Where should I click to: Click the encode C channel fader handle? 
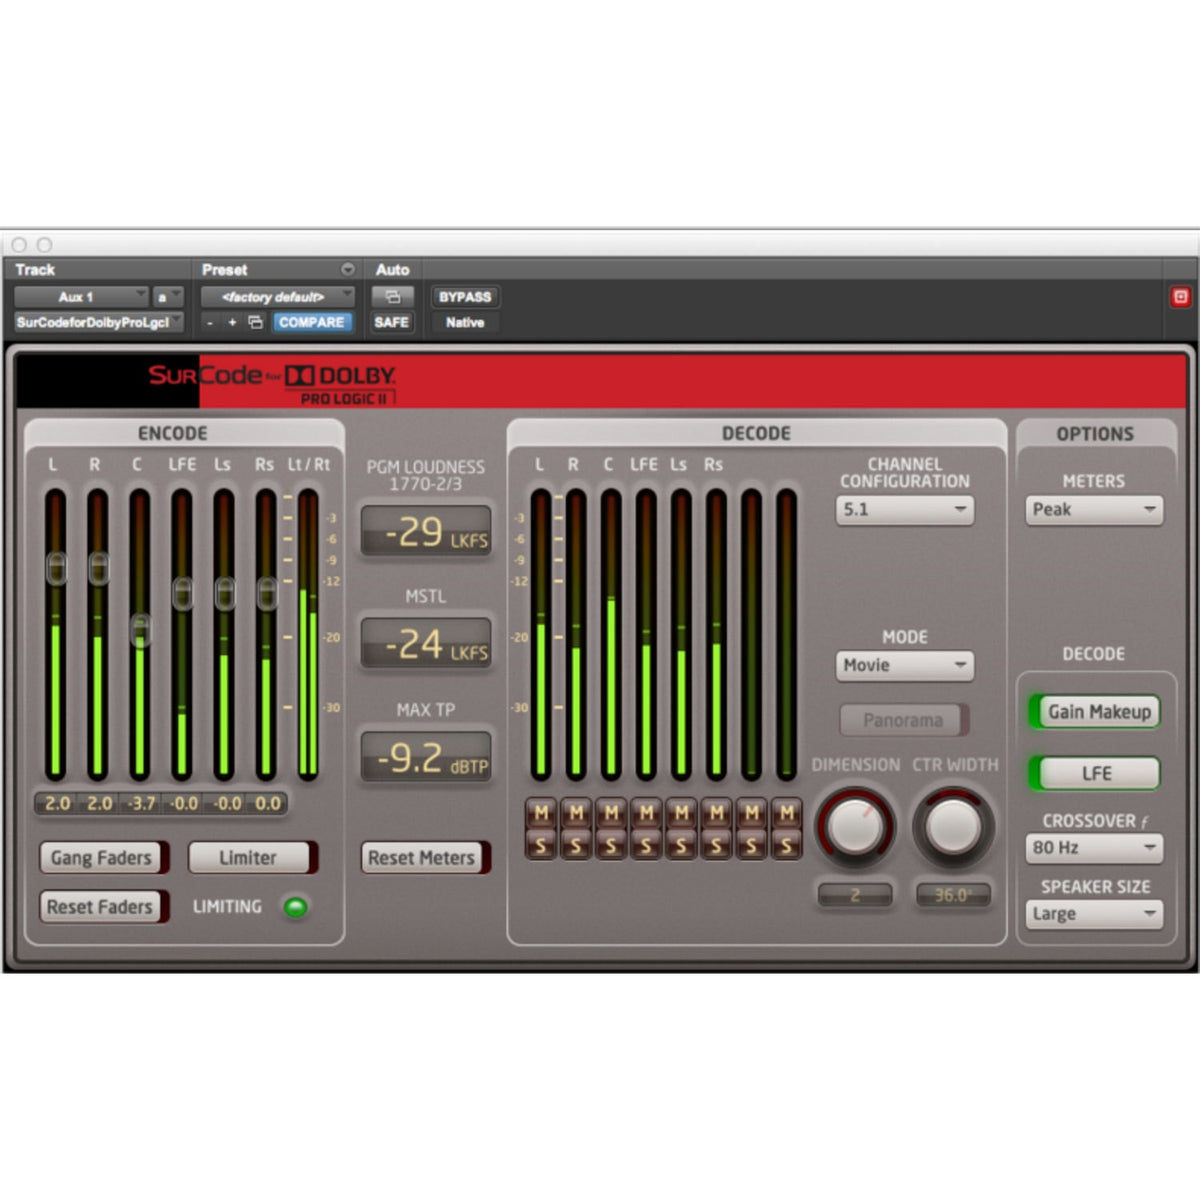pos(140,630)
